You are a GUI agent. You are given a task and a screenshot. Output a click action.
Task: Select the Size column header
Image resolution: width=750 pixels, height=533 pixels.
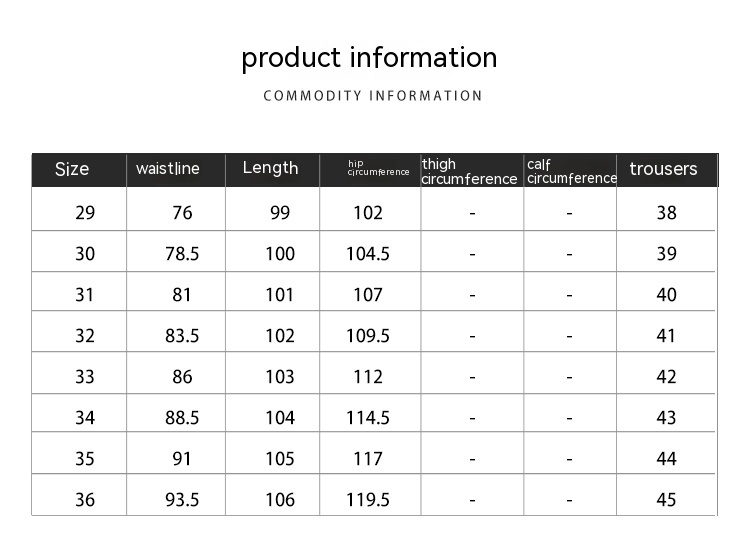tap(72, 169)
